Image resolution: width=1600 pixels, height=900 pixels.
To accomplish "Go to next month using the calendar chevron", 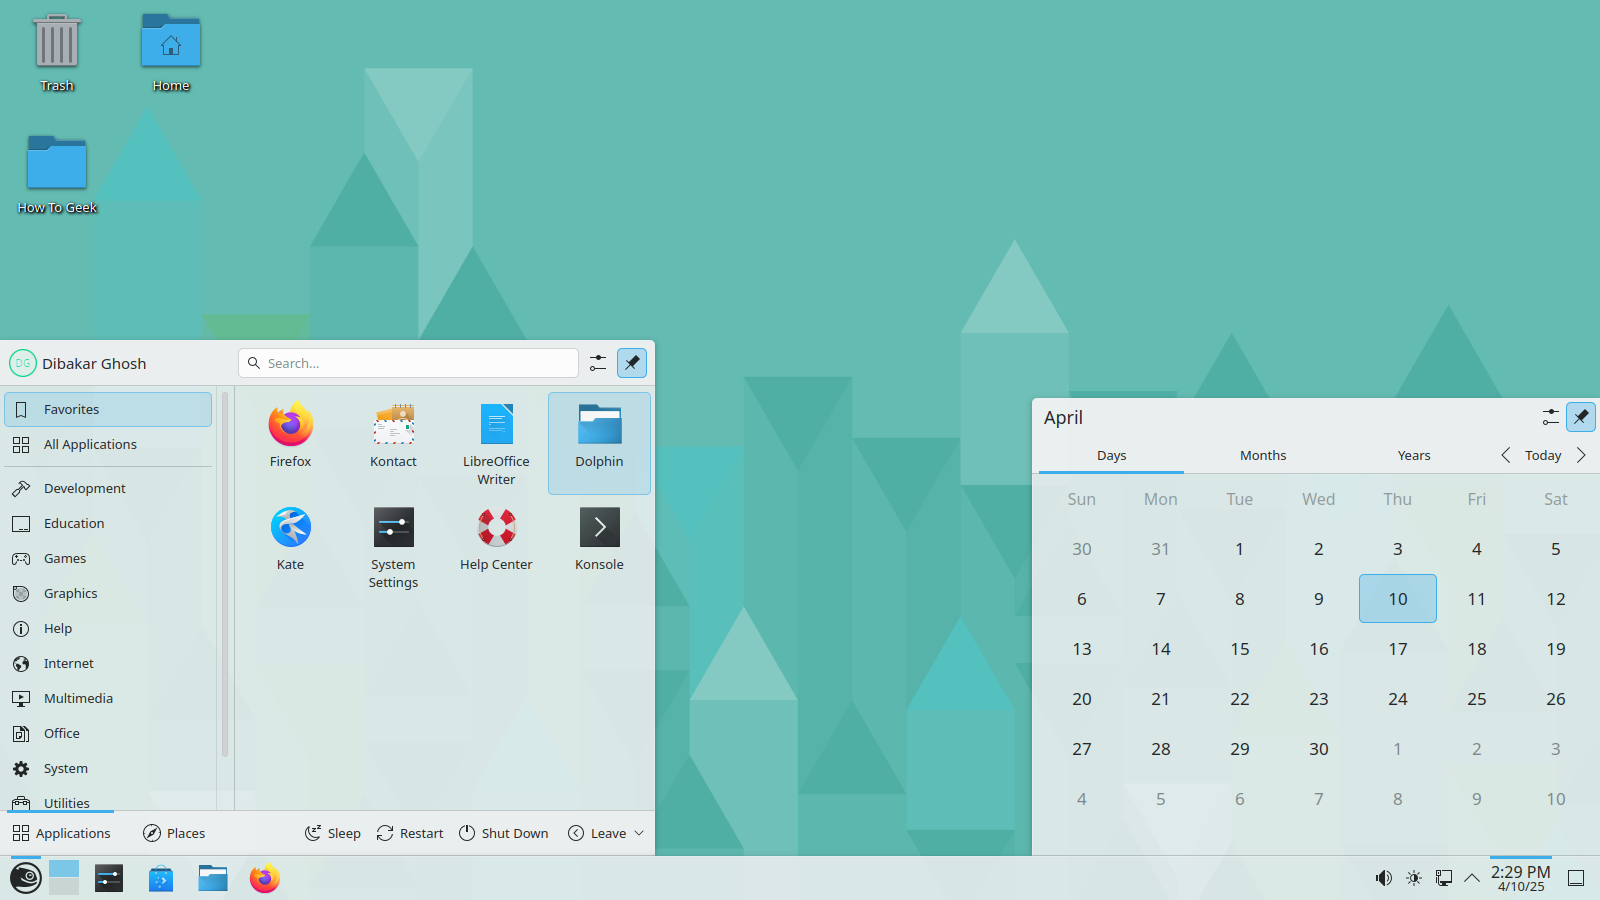I will [1581, 455].
